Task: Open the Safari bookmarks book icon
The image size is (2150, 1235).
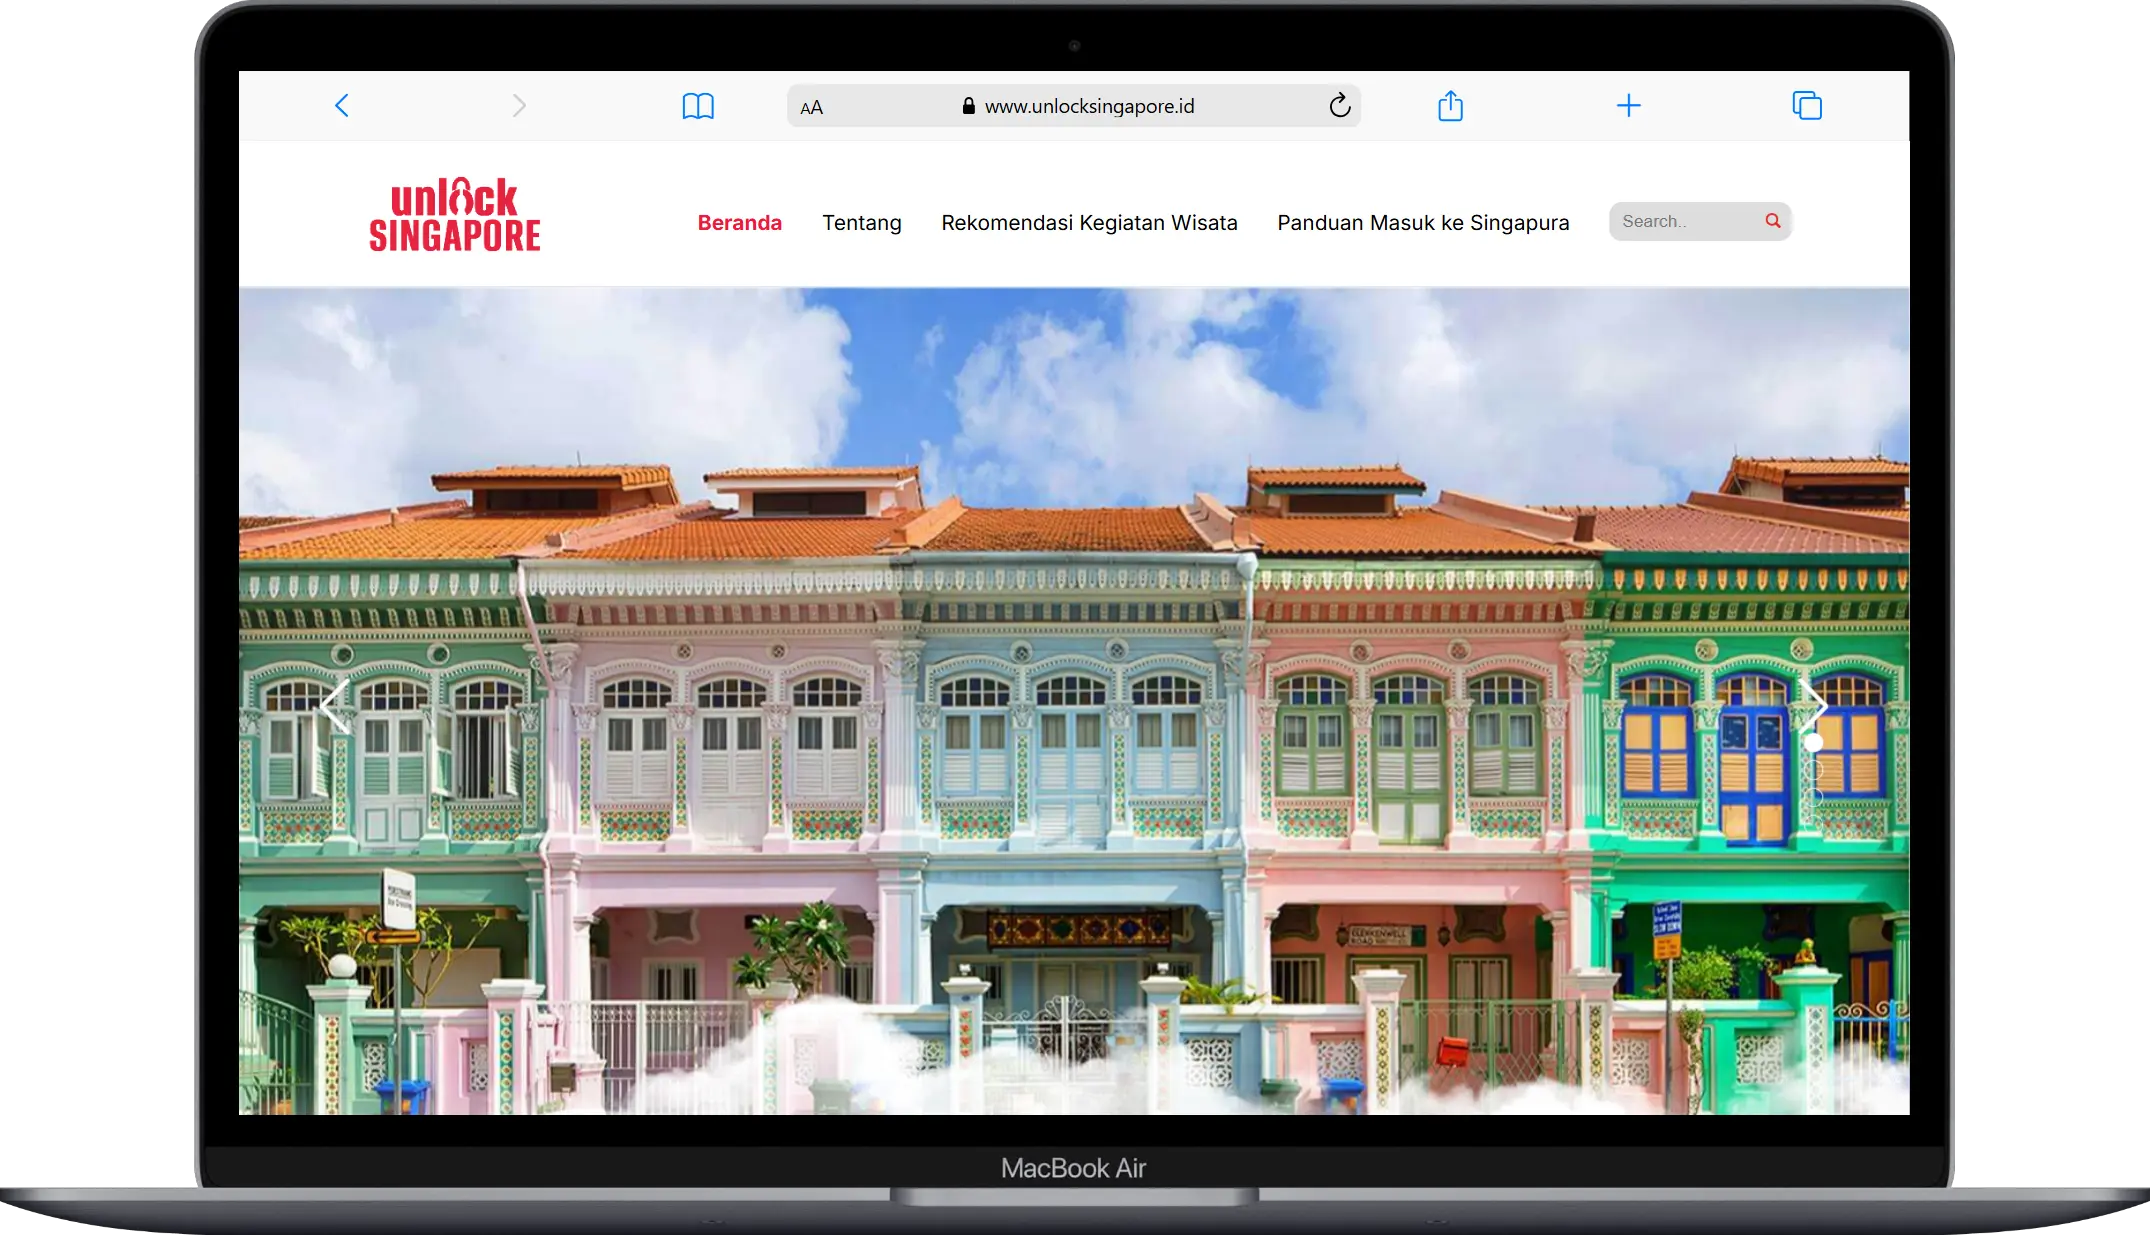Action: point(698,106)
